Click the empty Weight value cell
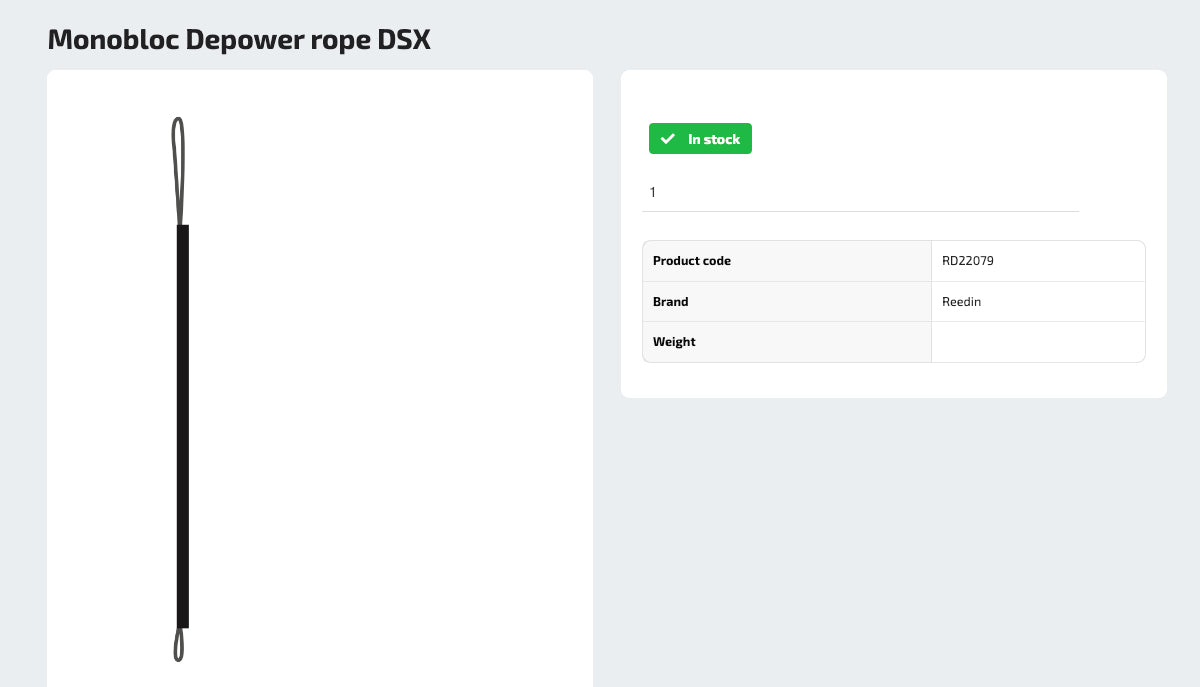The height and width of the screenshot is (687, 1200). tap(1037, 342)
